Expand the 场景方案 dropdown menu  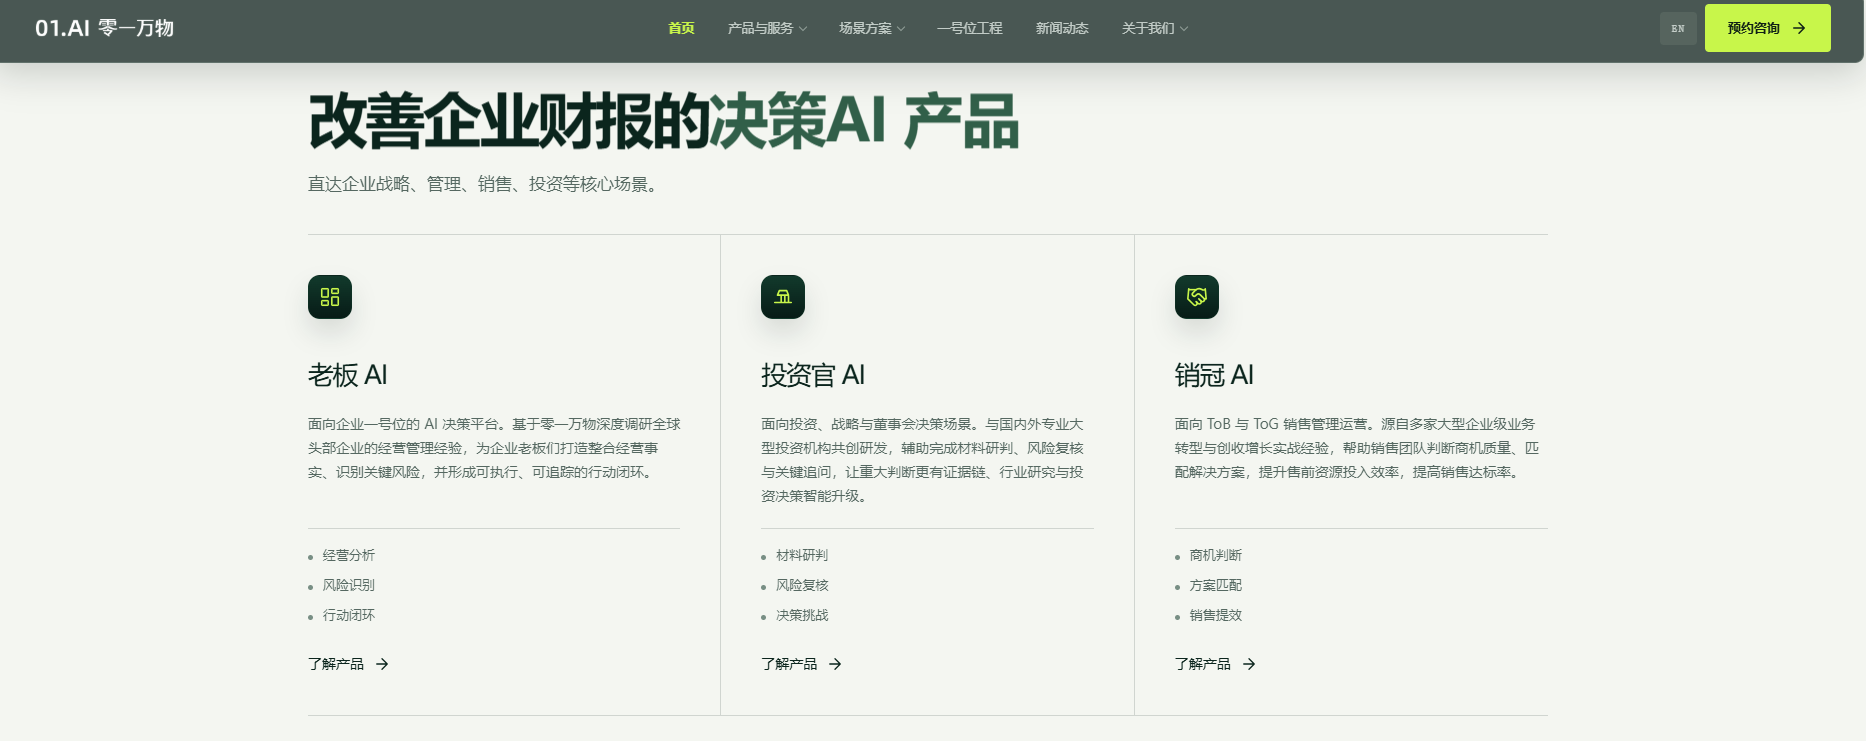point(872,28)
